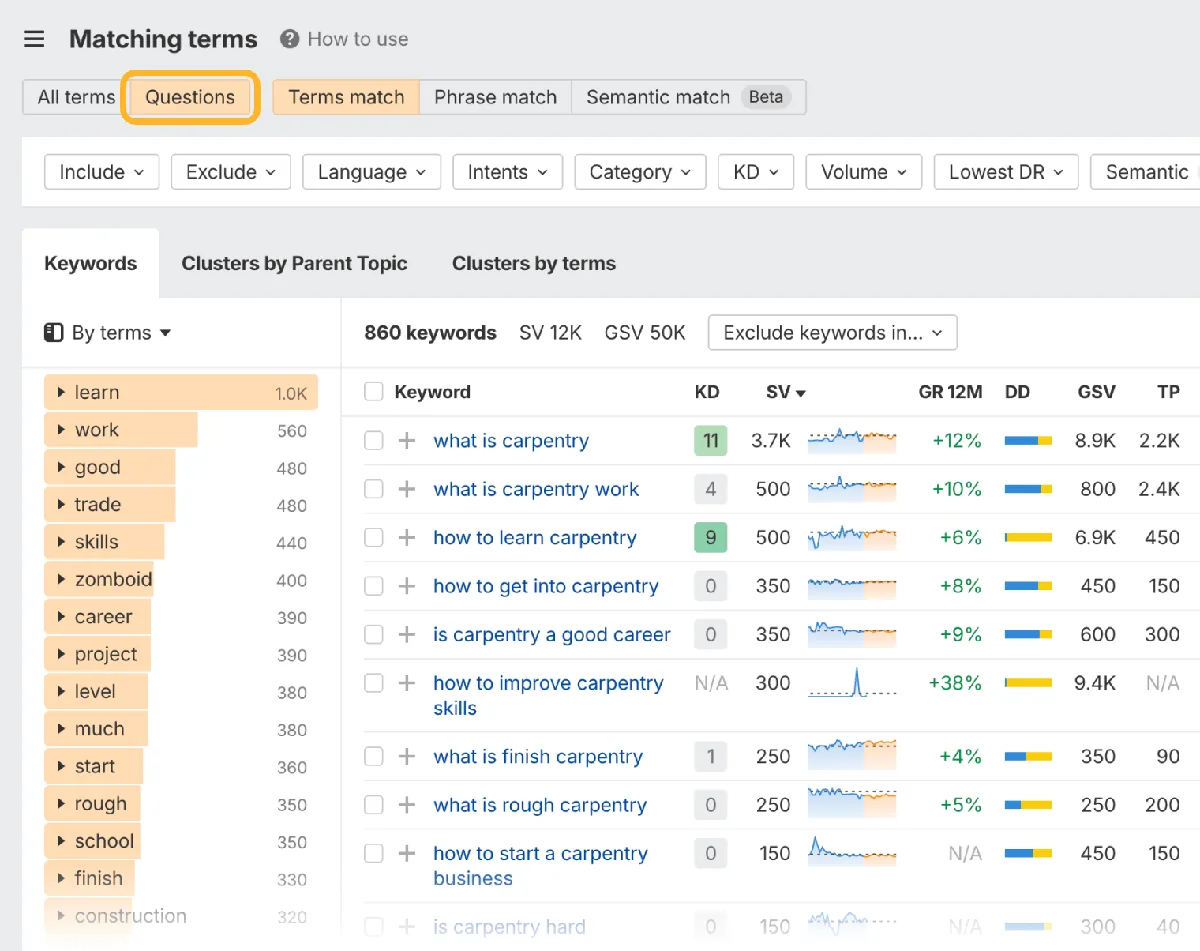Click the KD badge 9 for 'how to learn carpentry'

pyautogui.click(x=711, y=538)
